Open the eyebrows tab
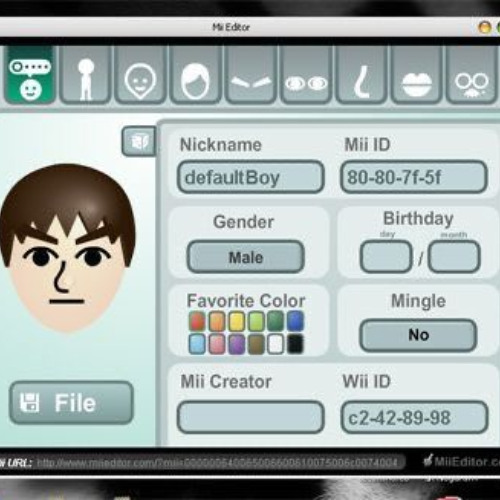The width and height of the screenshot is (500, 500). coord(251,75)
